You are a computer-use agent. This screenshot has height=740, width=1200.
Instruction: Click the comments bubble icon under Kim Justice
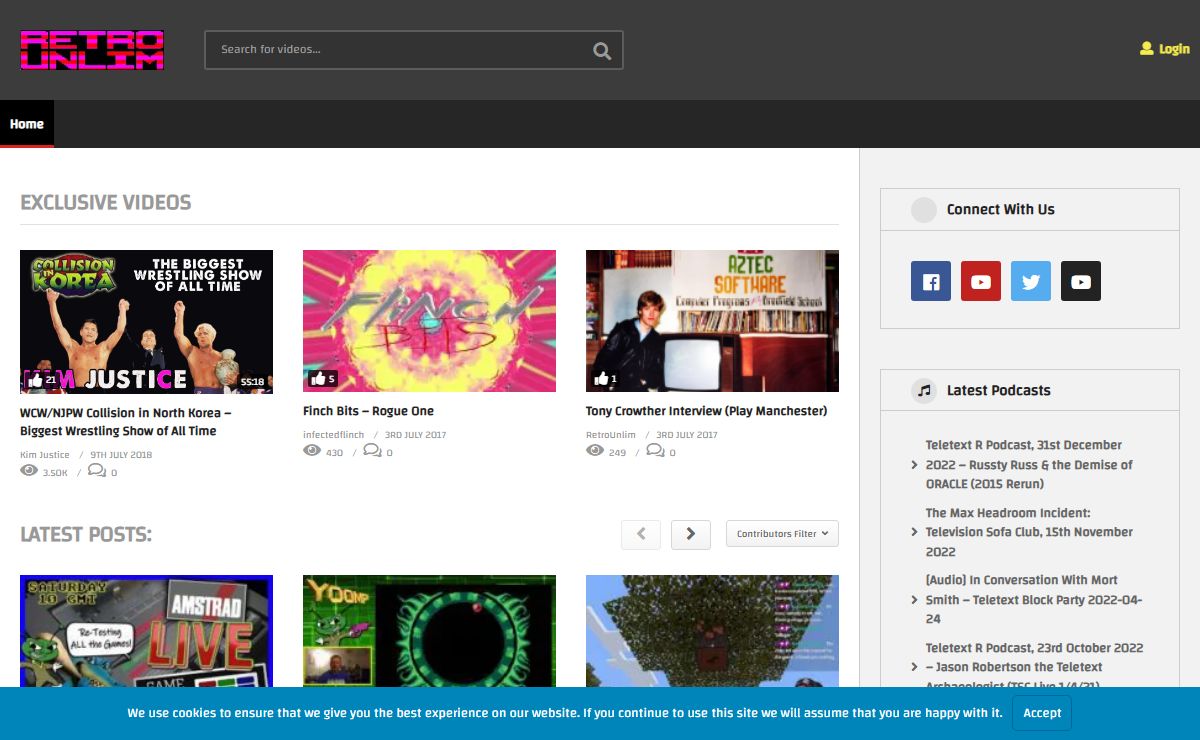(97, 471)
